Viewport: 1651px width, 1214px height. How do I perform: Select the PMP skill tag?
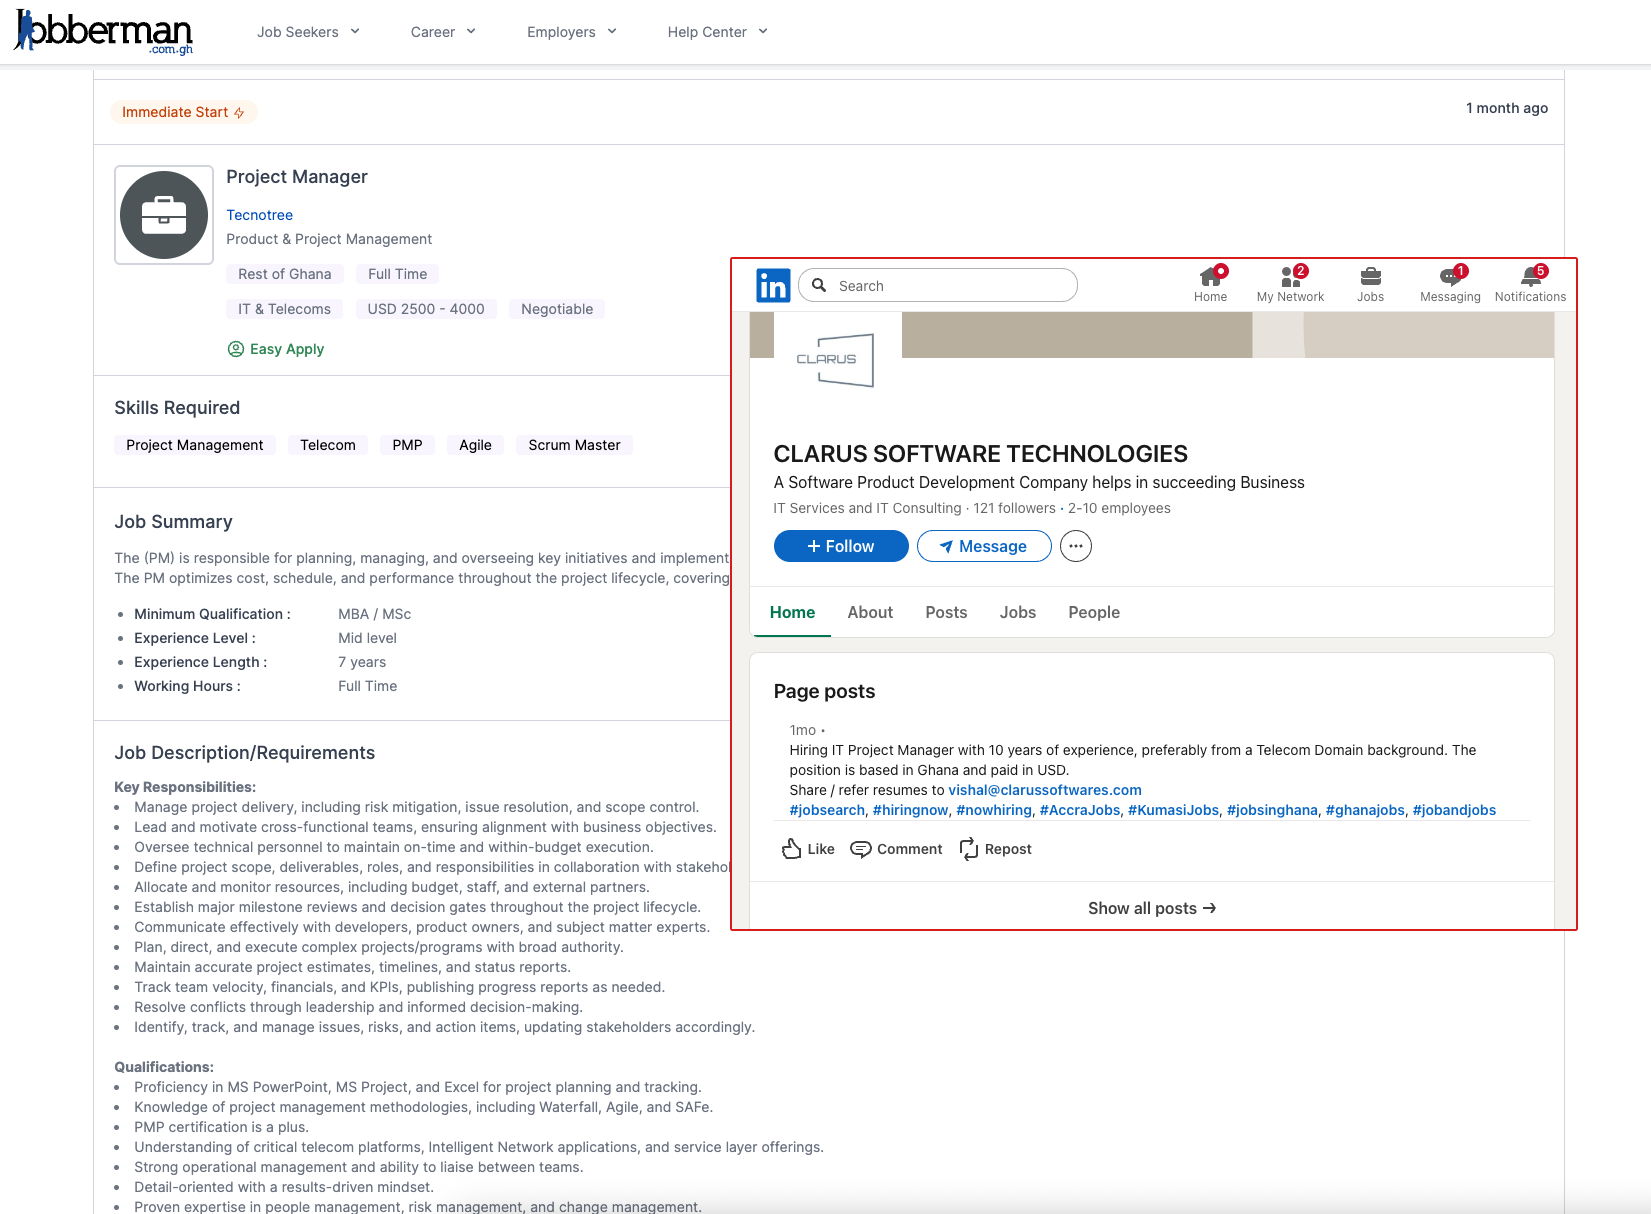407,445
